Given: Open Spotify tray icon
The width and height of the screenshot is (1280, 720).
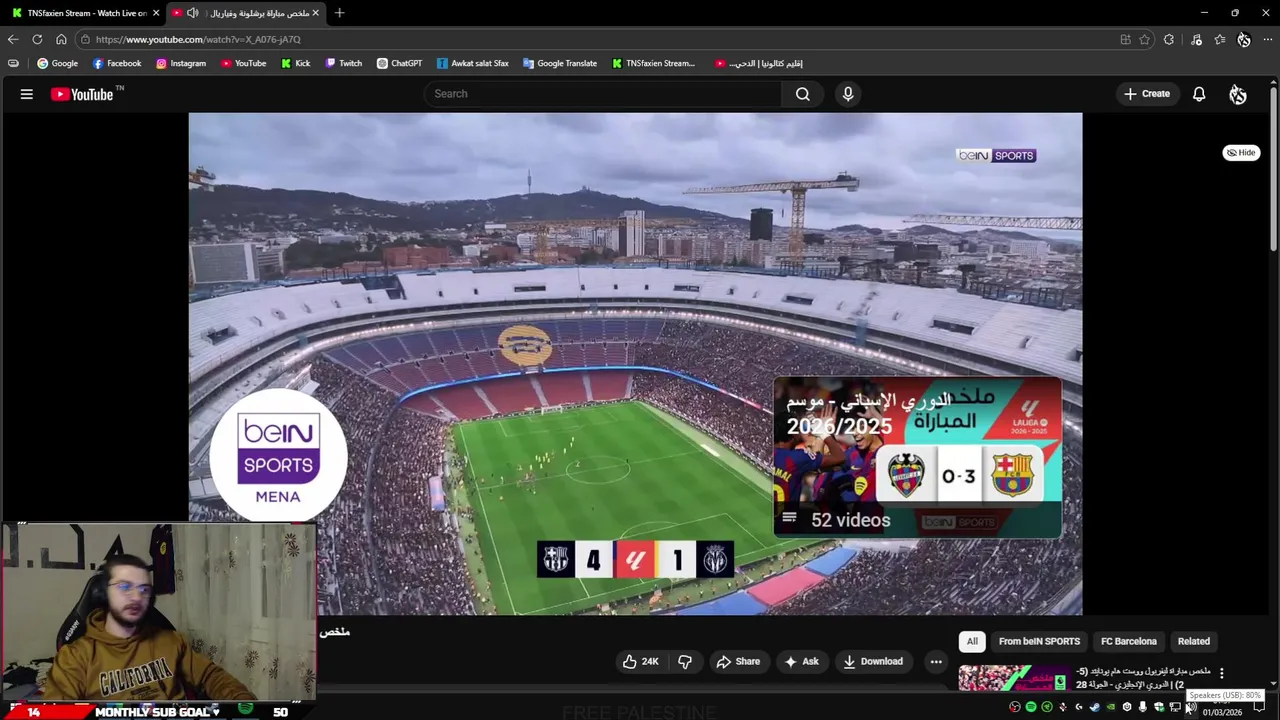Looking at the screenshot, I should pos(1031,707).
